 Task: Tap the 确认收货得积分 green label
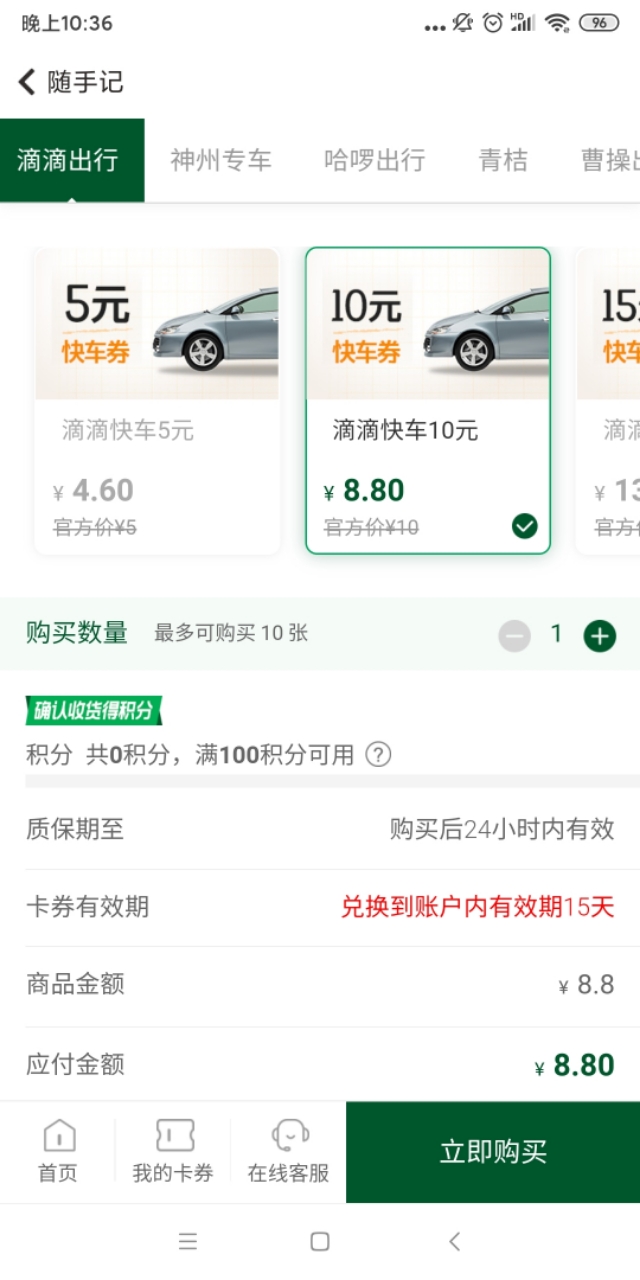tap(95, 711)
